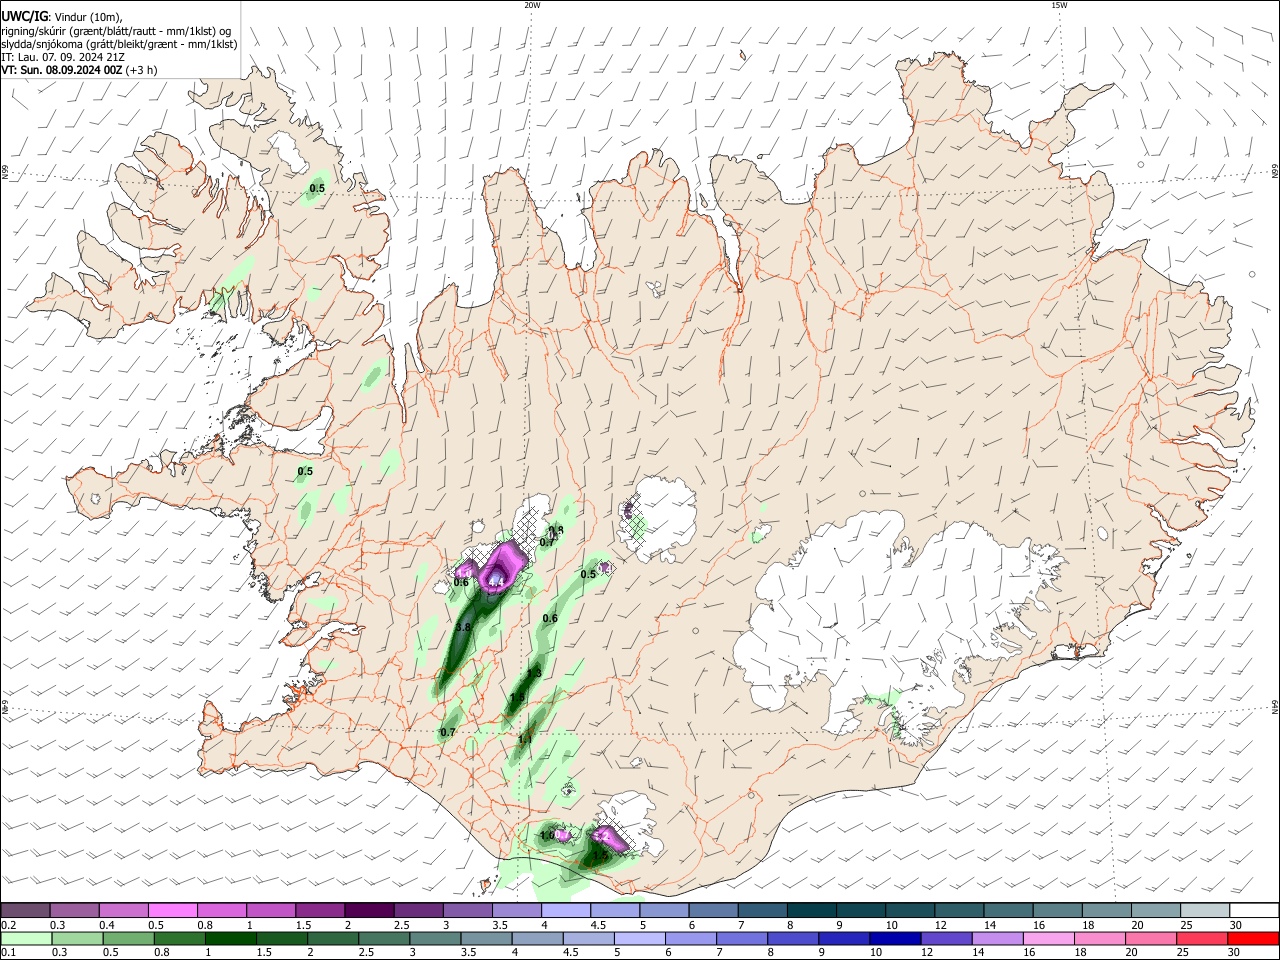Viewport: 1280px width, 960px height.
Task: Click the 15W longitude label
Action: pos(1059,5)
